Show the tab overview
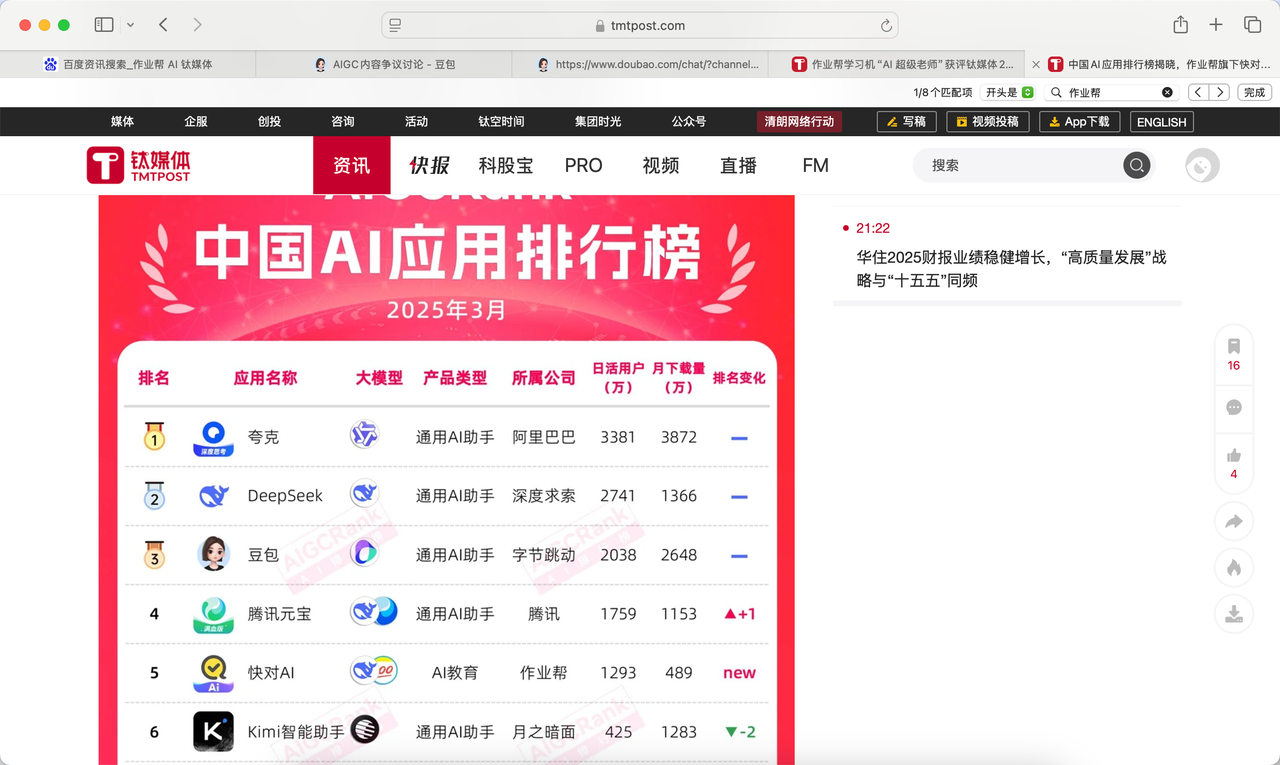This screenshot has width=1280, height=765. coord(1252,25)
